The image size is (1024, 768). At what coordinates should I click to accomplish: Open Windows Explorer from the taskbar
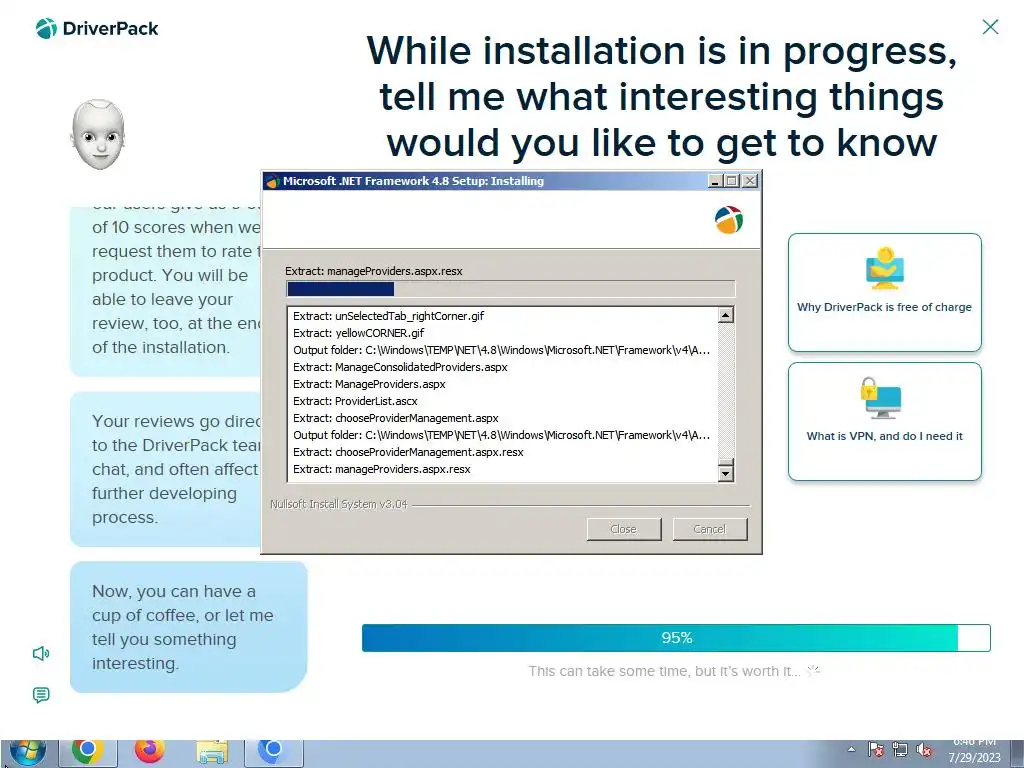[212, 753]
